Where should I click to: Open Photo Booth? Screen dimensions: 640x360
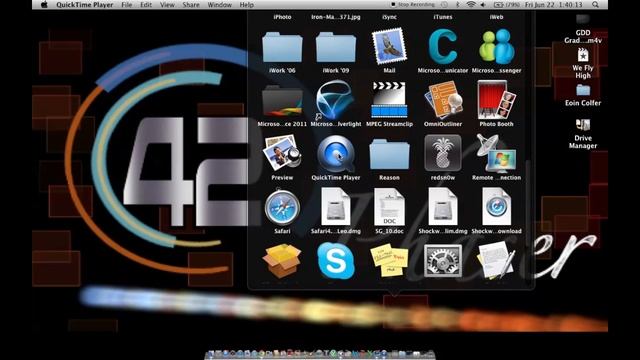[496, 100]
